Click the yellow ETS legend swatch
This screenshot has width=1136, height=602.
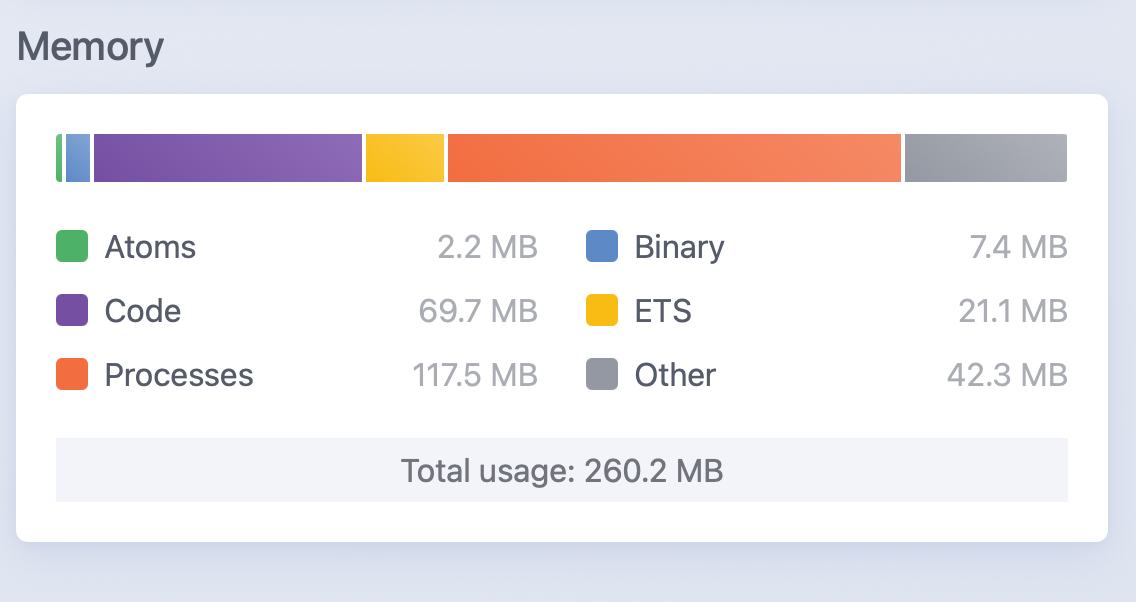[602, 310]
